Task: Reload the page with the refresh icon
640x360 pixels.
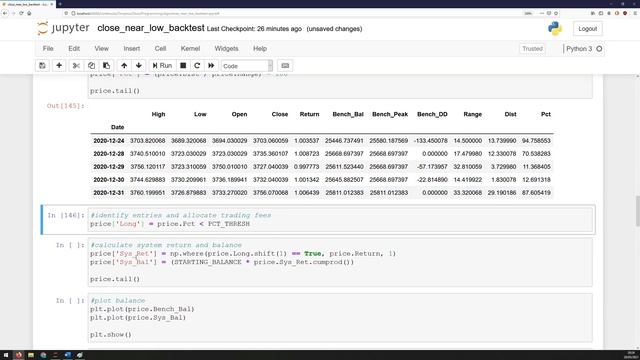Action: [21, 13]
